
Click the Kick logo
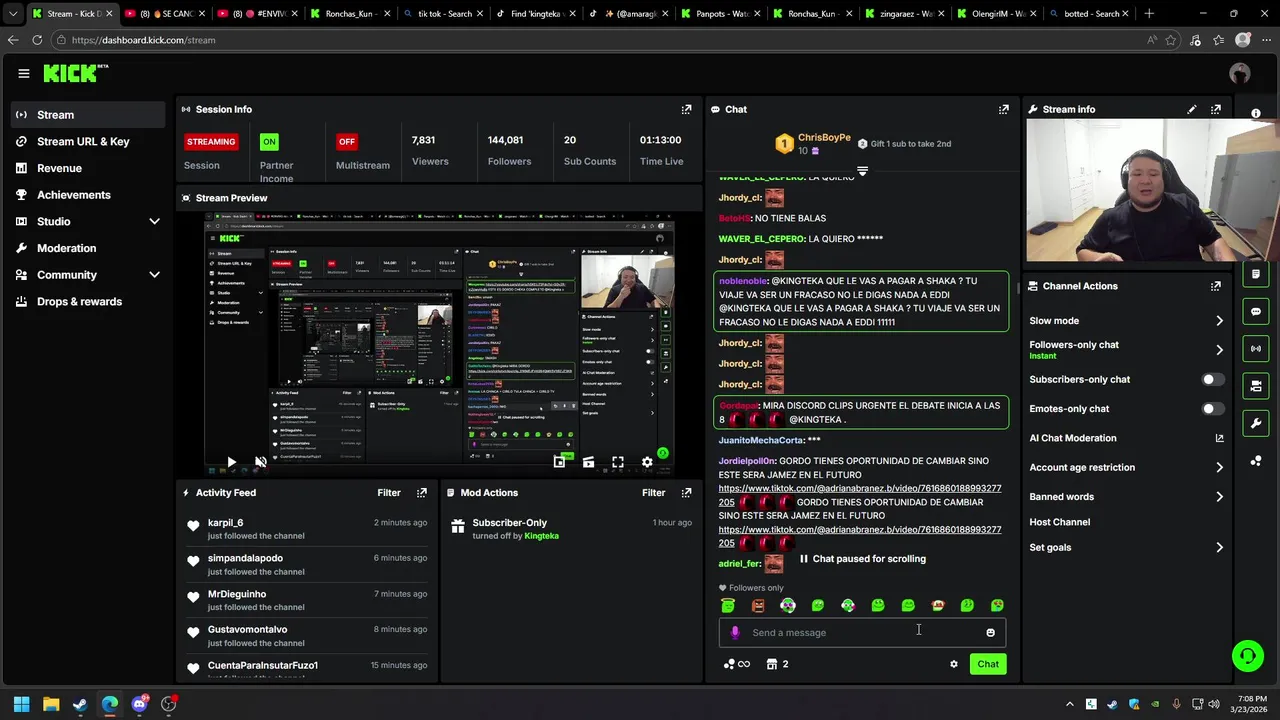click(x=75, y=73)
